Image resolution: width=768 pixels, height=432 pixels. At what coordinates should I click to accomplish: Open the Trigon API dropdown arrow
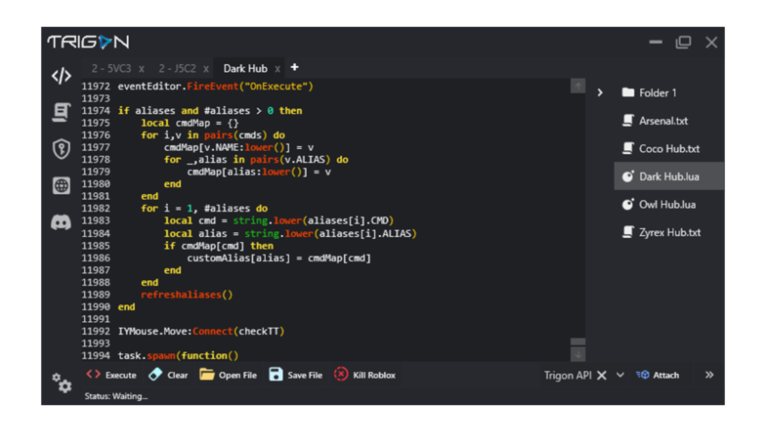click(x=620, y=375)
